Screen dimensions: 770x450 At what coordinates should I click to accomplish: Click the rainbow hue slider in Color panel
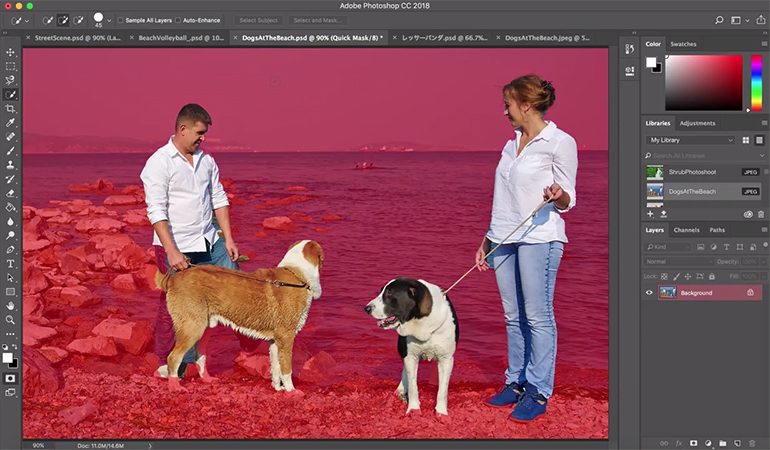[x=757, y=82]
